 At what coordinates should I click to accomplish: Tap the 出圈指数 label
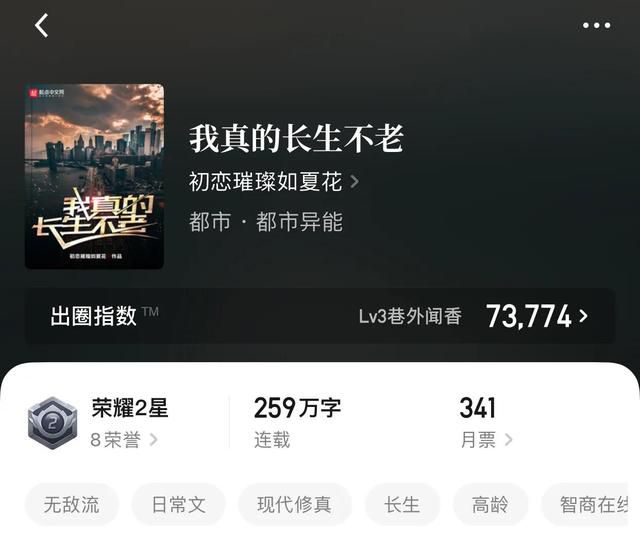coord(93,316)
